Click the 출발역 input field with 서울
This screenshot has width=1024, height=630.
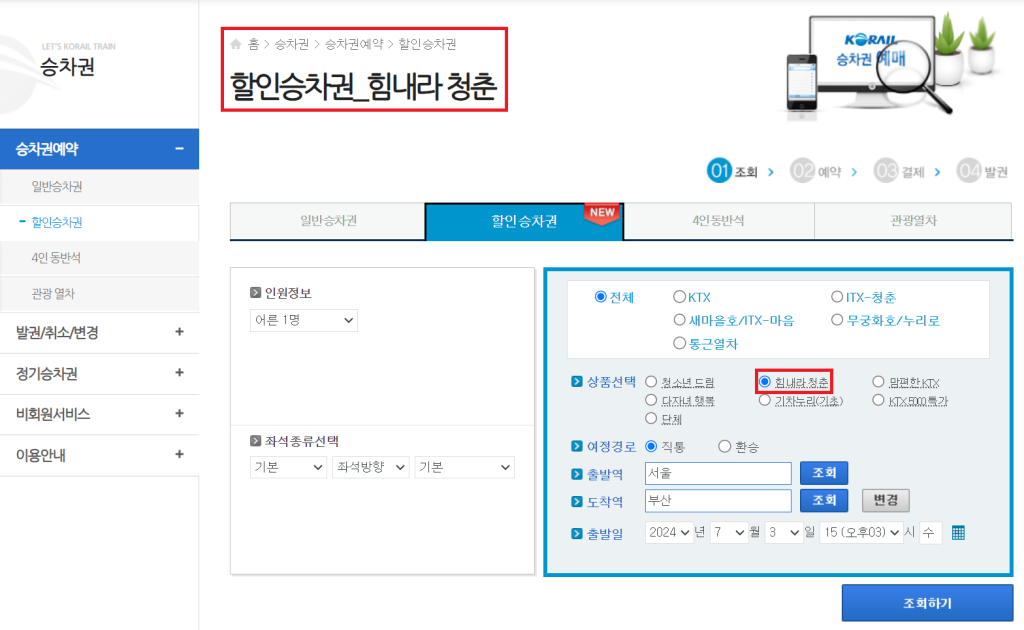point(717,473)
